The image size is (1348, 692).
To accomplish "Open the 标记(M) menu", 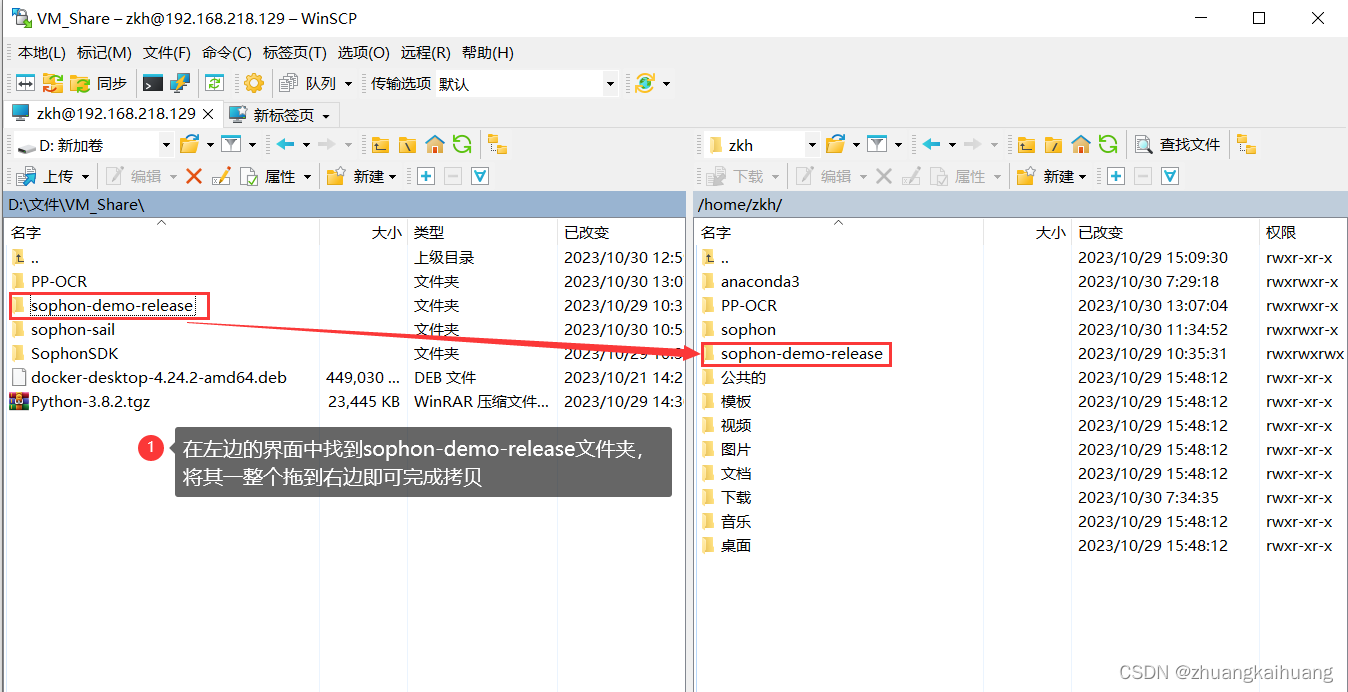I will click(104, 53).
